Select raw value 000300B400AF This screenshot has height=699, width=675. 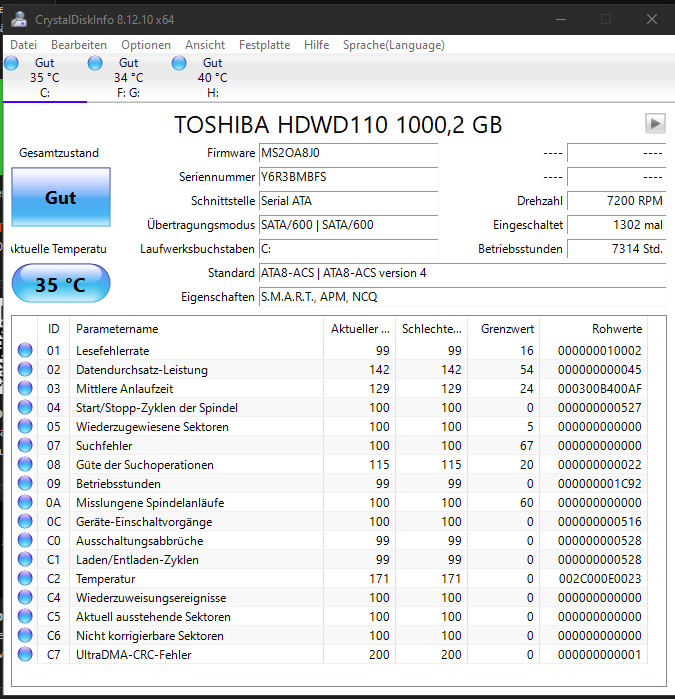[600, 389]
